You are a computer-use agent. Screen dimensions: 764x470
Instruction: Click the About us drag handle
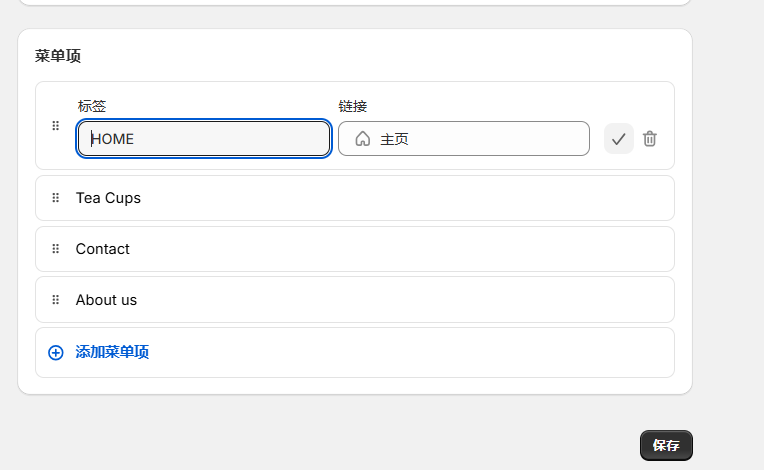[x=56, y=300]
